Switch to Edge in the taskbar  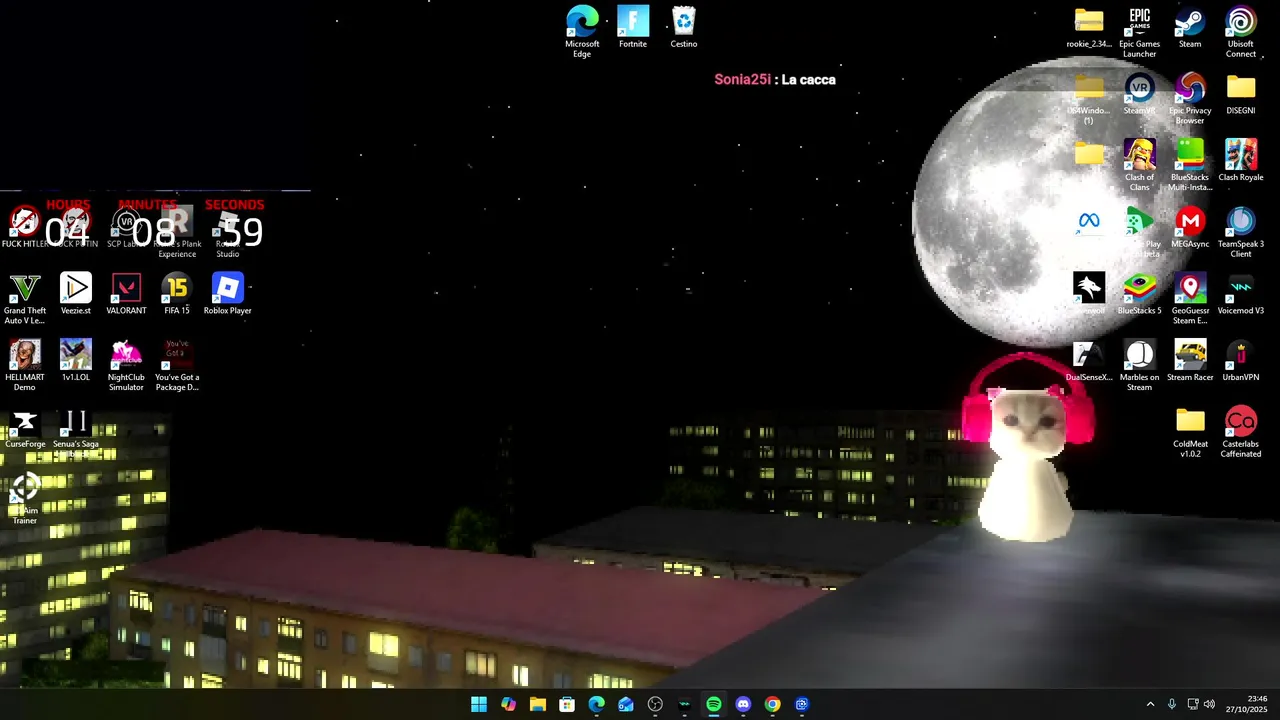tap(596, 704)
